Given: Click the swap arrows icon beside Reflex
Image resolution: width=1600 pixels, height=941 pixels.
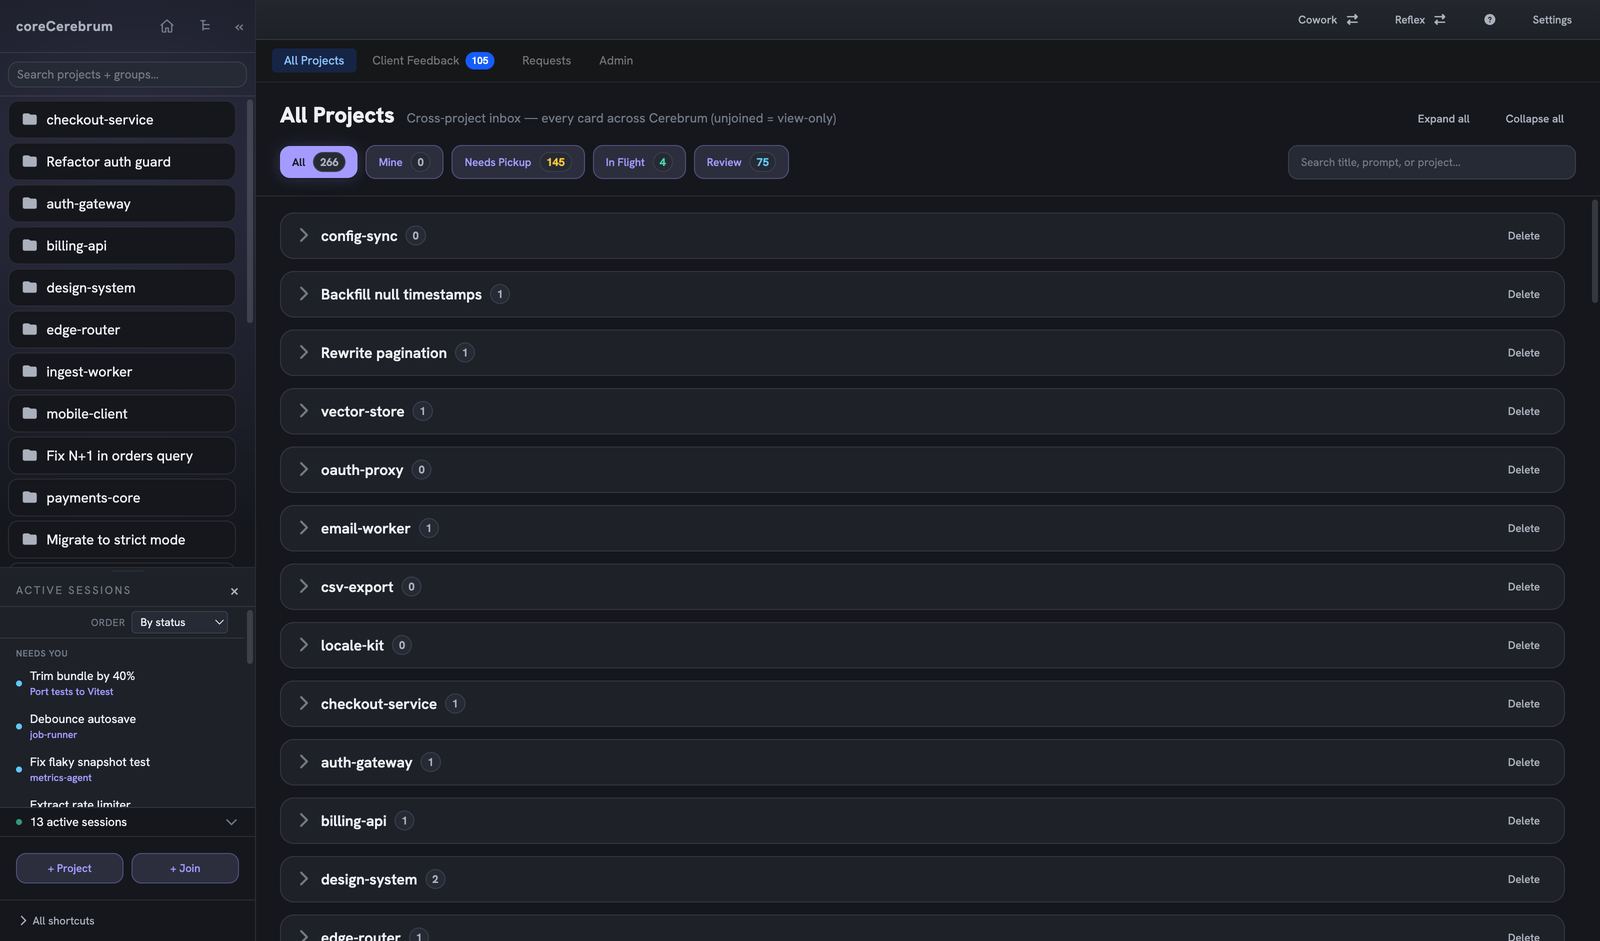Looking at the screenshot, I should click(x=1440, y=20).
